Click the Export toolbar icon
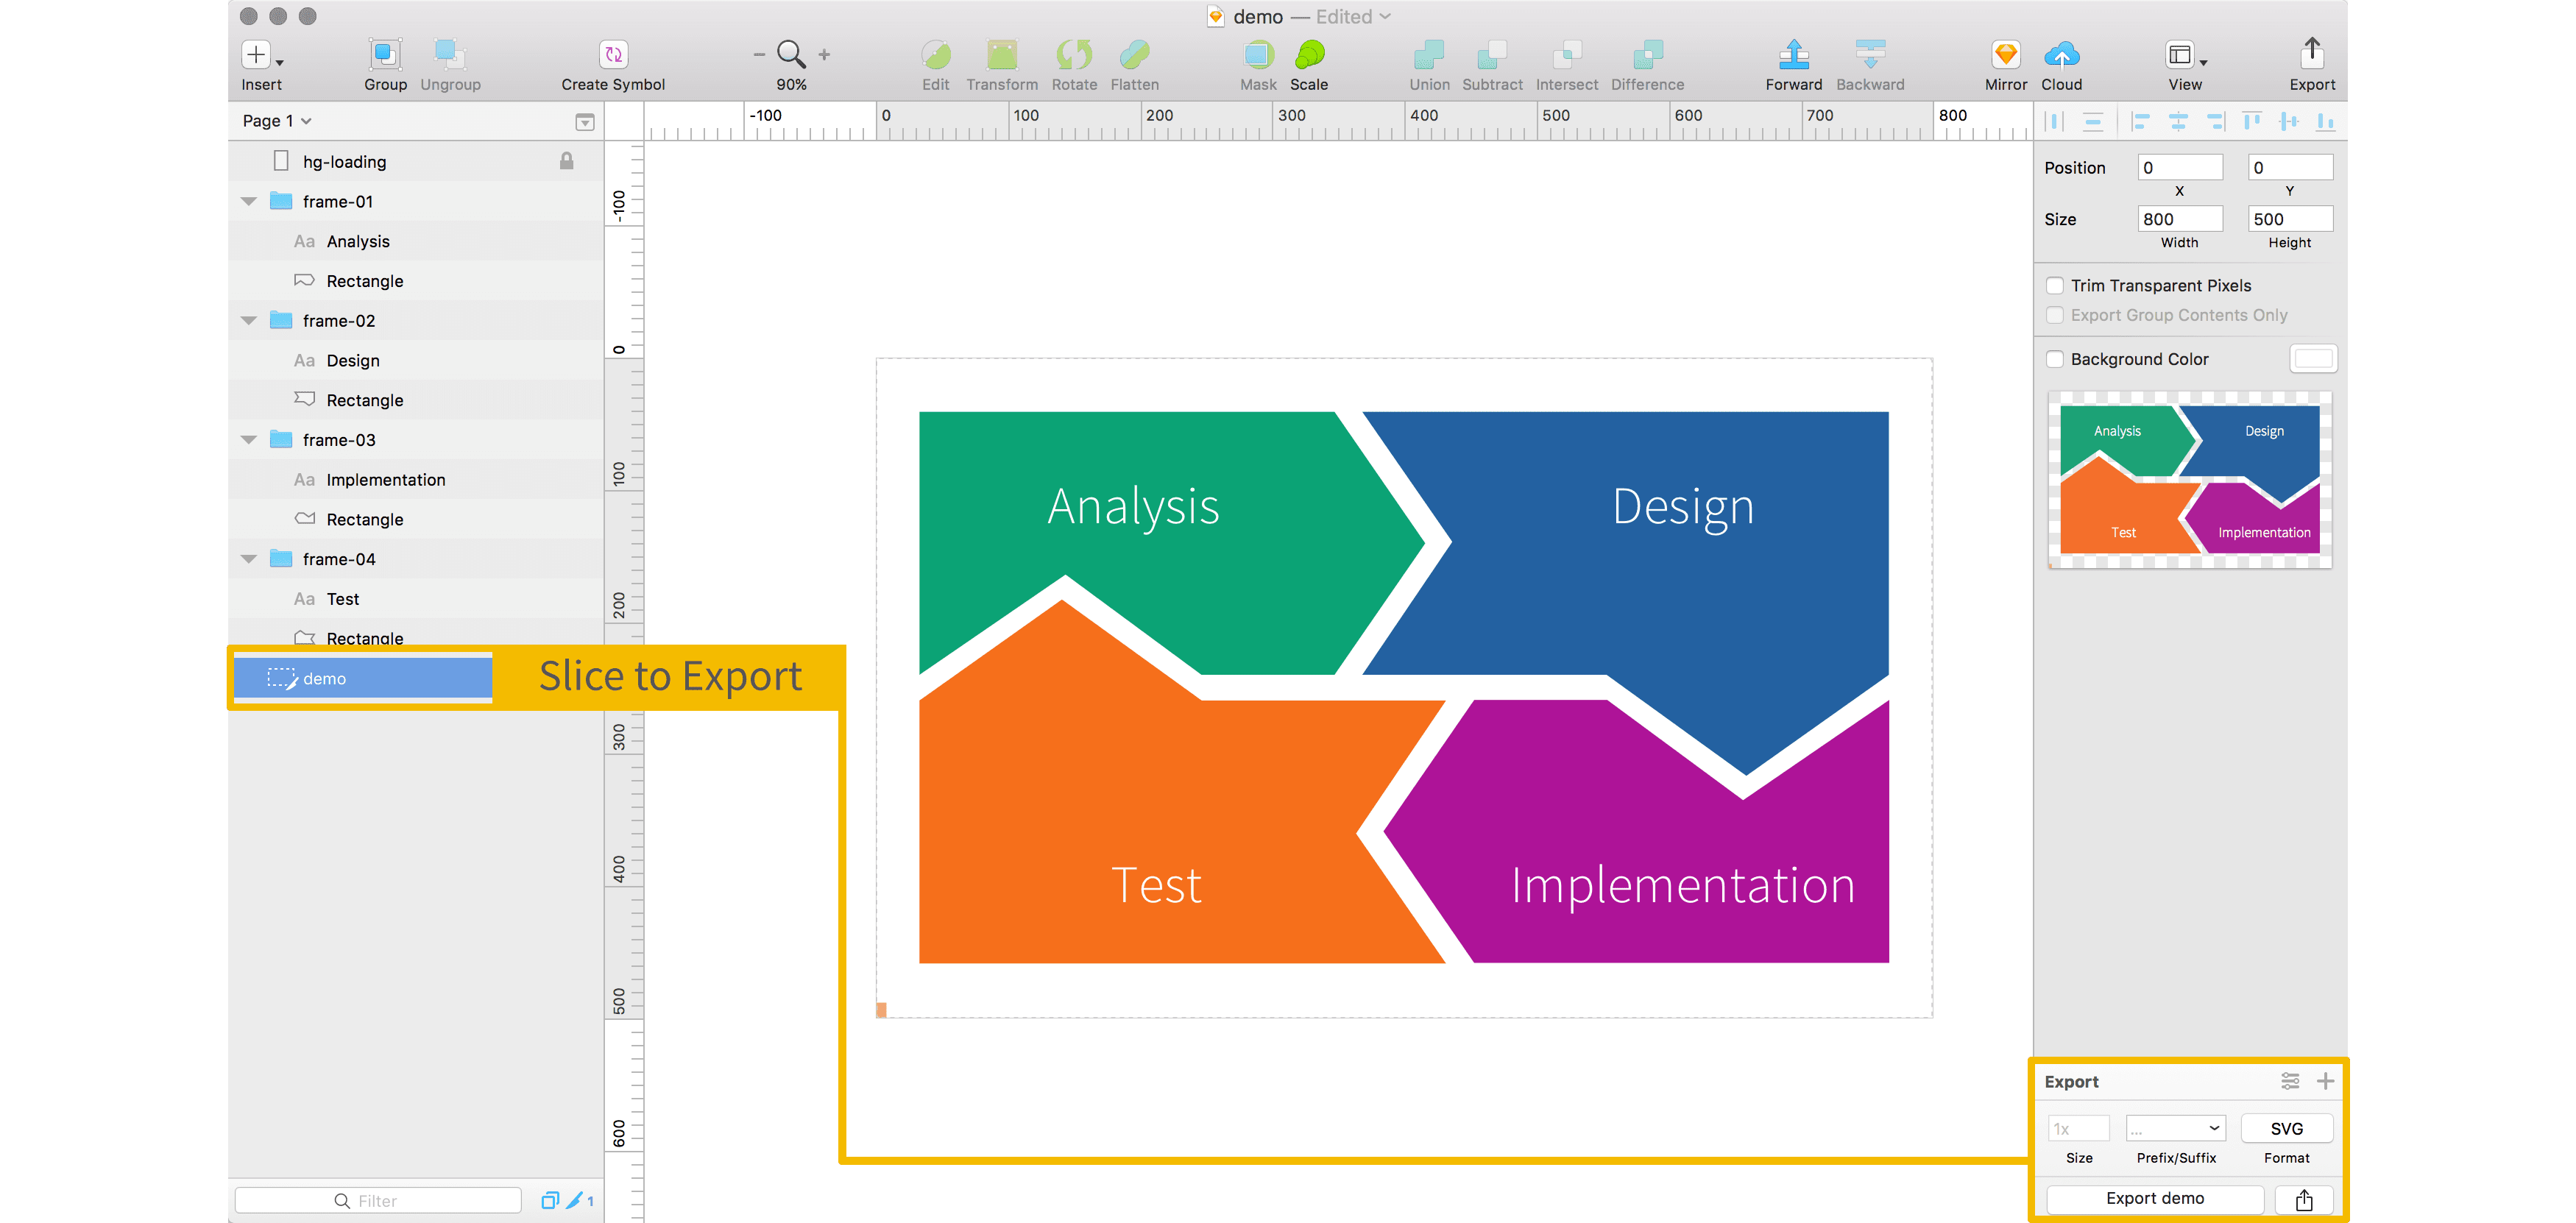 pos(2311,52)
